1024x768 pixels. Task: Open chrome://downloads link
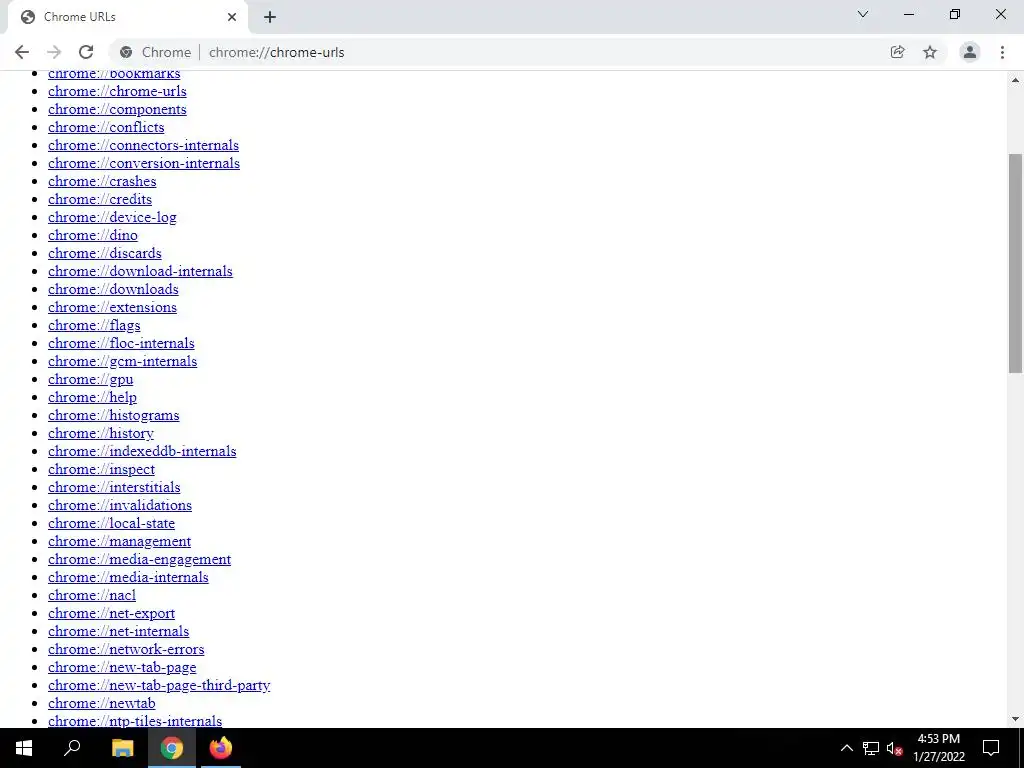(113, 289)
